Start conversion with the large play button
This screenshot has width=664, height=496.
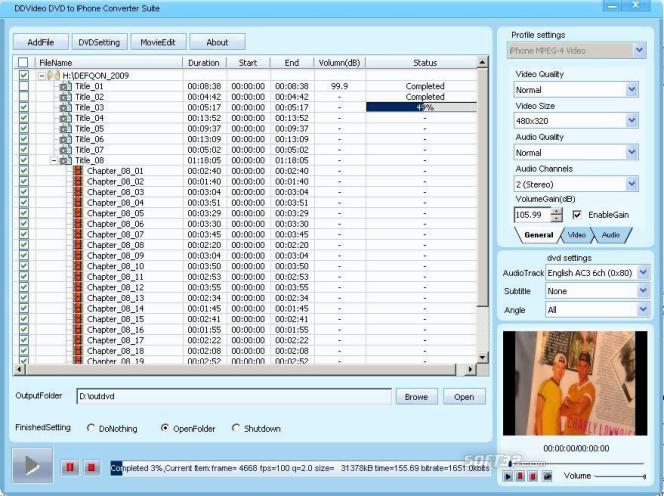pyautogui.click(x=33, y=466)
